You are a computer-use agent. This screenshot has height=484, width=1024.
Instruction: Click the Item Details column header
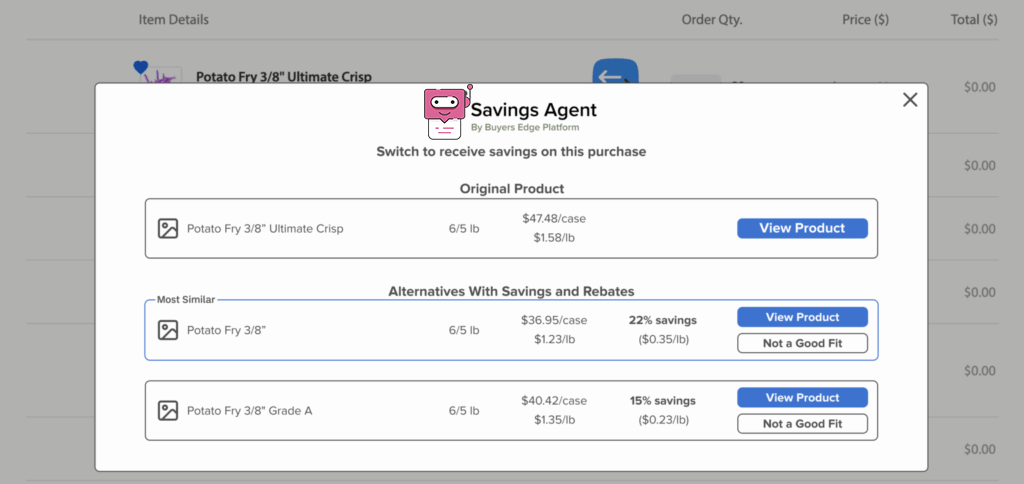coord(174,19)
